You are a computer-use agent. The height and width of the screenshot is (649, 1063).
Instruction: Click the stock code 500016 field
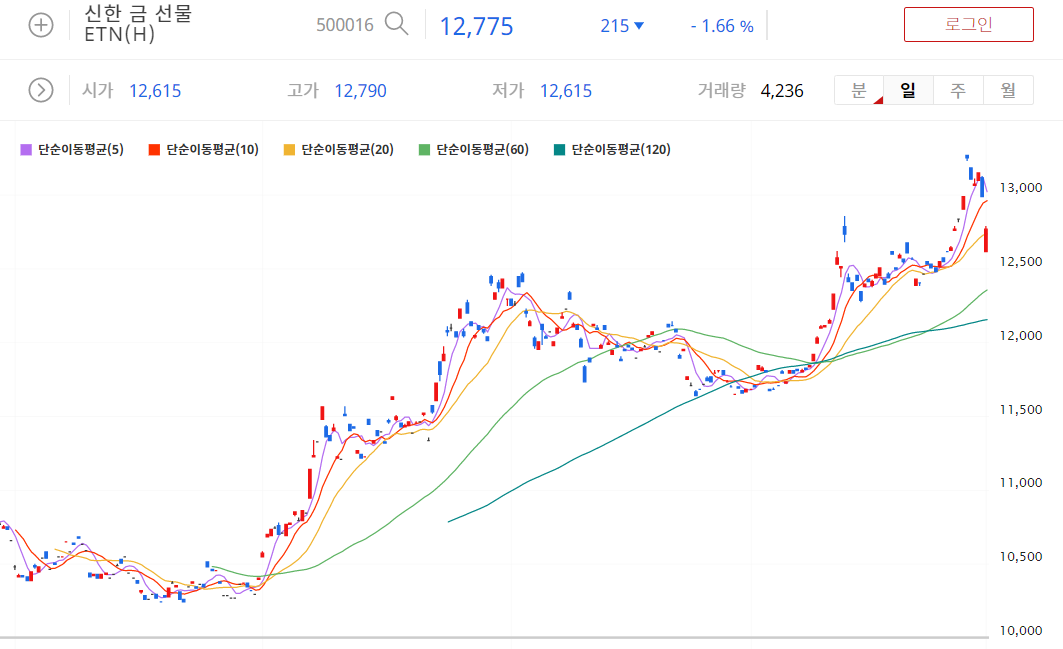344,25
